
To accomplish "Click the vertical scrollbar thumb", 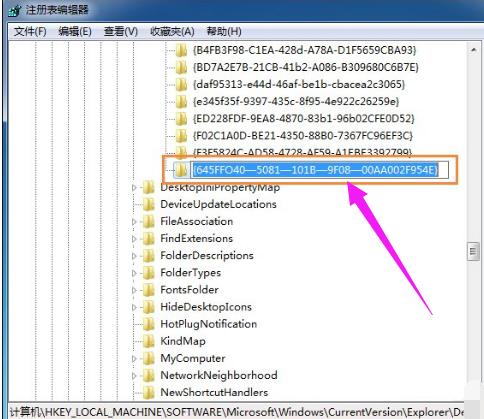I will (473, 251).
